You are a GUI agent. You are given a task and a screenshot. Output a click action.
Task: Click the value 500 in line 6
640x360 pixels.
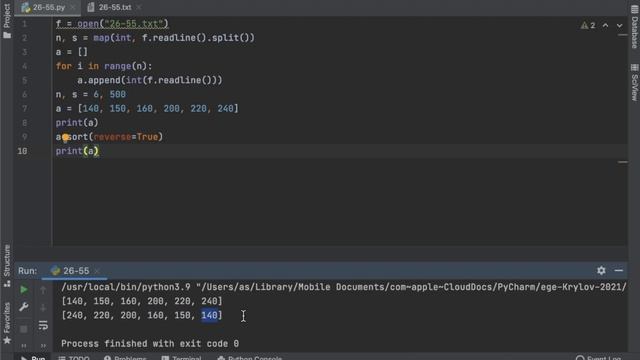118,94
